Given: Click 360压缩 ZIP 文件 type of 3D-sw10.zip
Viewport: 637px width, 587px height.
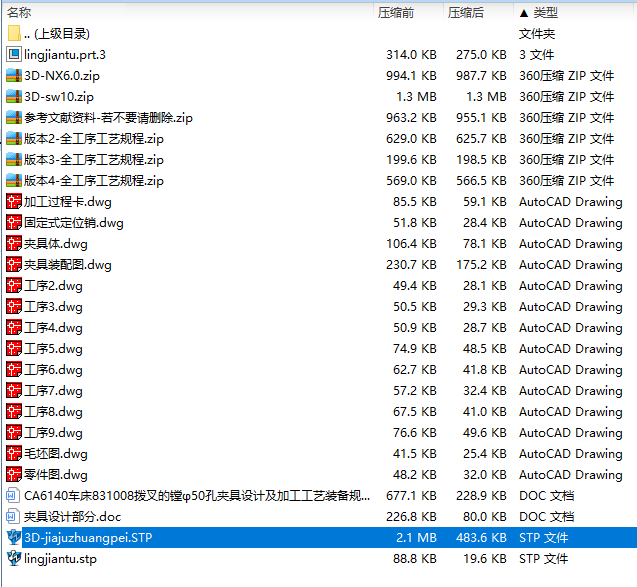Looking at the screenshot, I should (566, 97).
